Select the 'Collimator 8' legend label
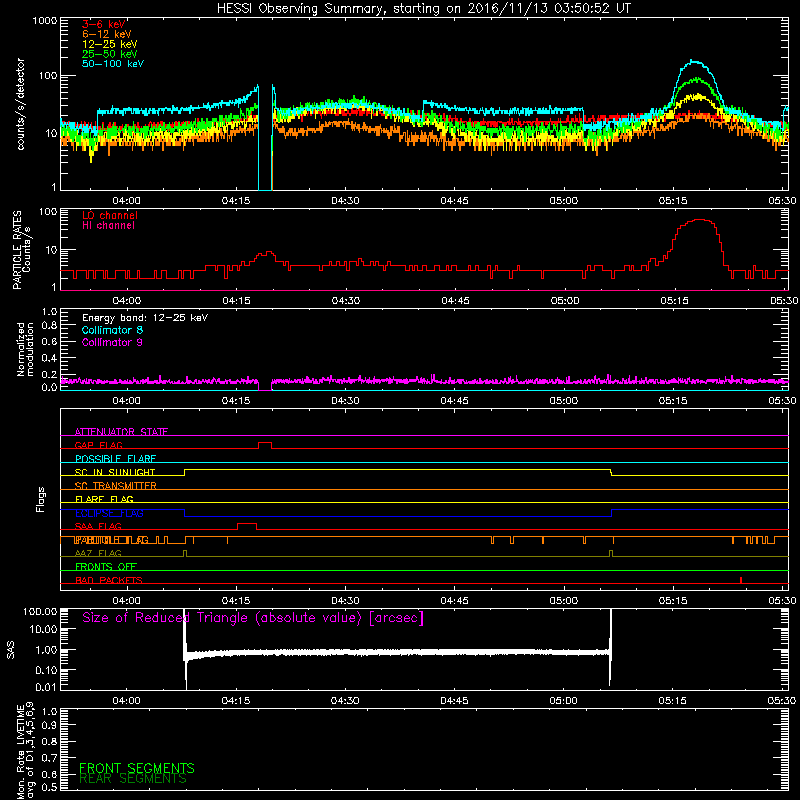 coord(112,330)
